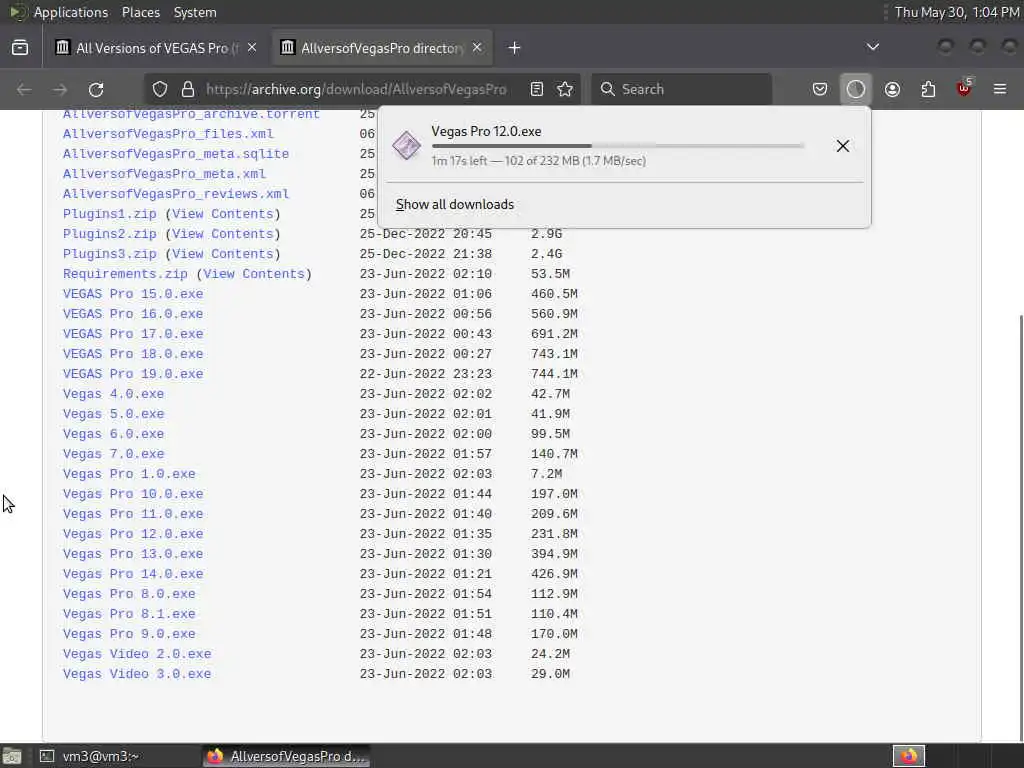Cancel the Vegas Pro 12.0.exe download
This screenshot has width=1024, height=768.
click(x=842, y=146)
